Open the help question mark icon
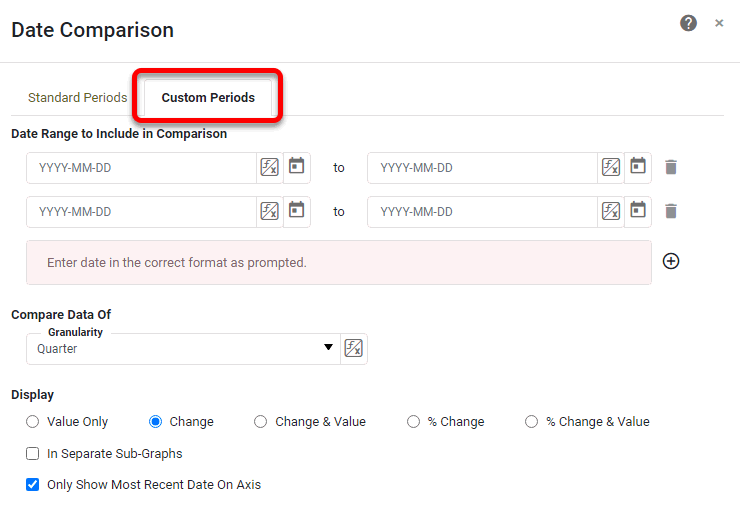The image size is (742, 507). pyautogui.click(x=688, y=23)
